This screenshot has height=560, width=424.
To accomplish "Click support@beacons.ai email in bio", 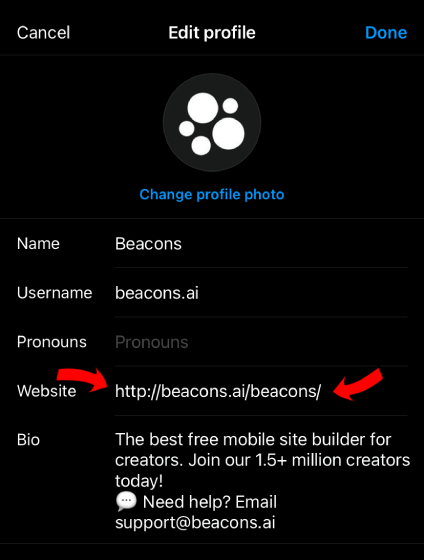I will point(195,522).
